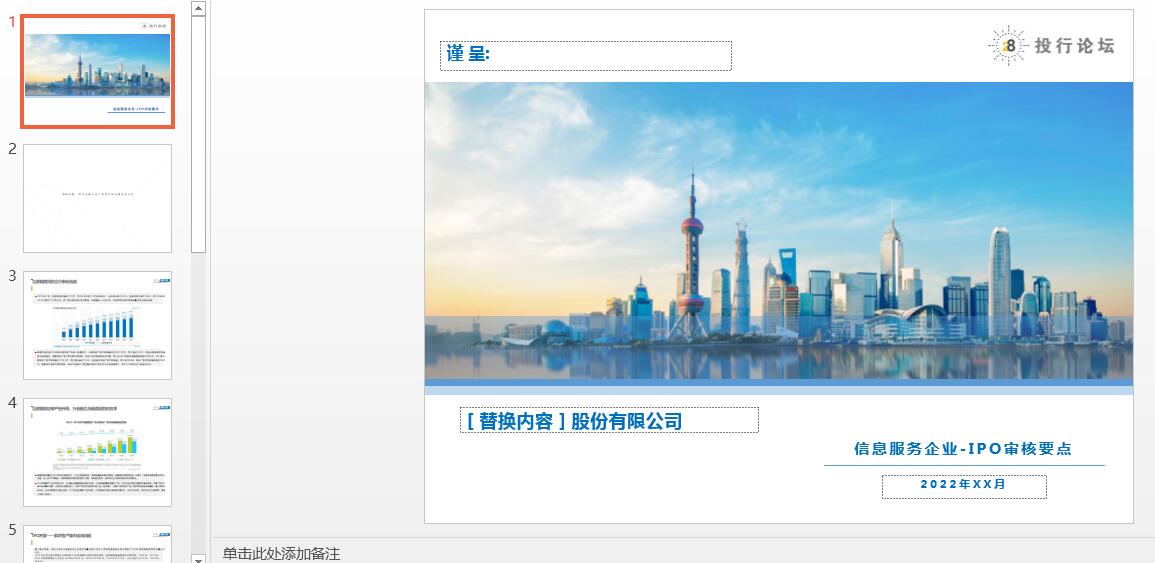Select the 2022年XX月 date text box
The image size is (1155, 563).
pyautogui.click(x=964, y=486)
